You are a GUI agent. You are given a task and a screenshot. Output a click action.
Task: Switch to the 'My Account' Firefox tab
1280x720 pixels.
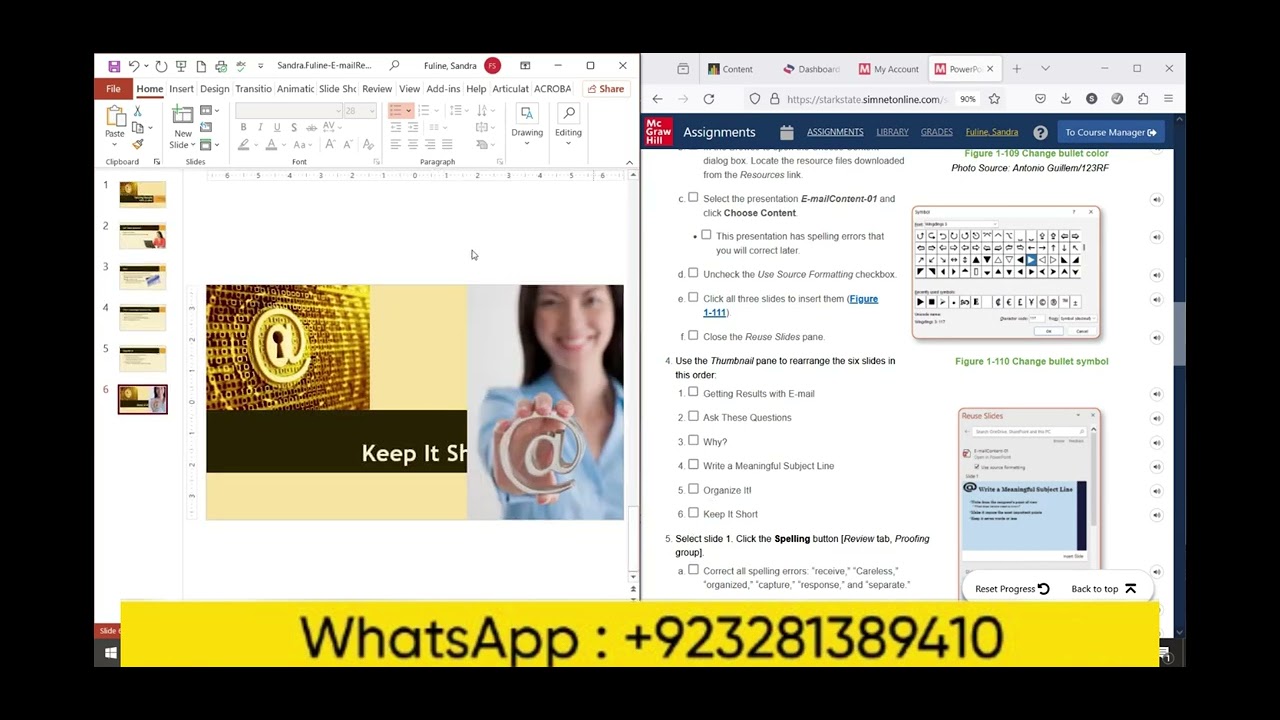click(x=888, y=69)
